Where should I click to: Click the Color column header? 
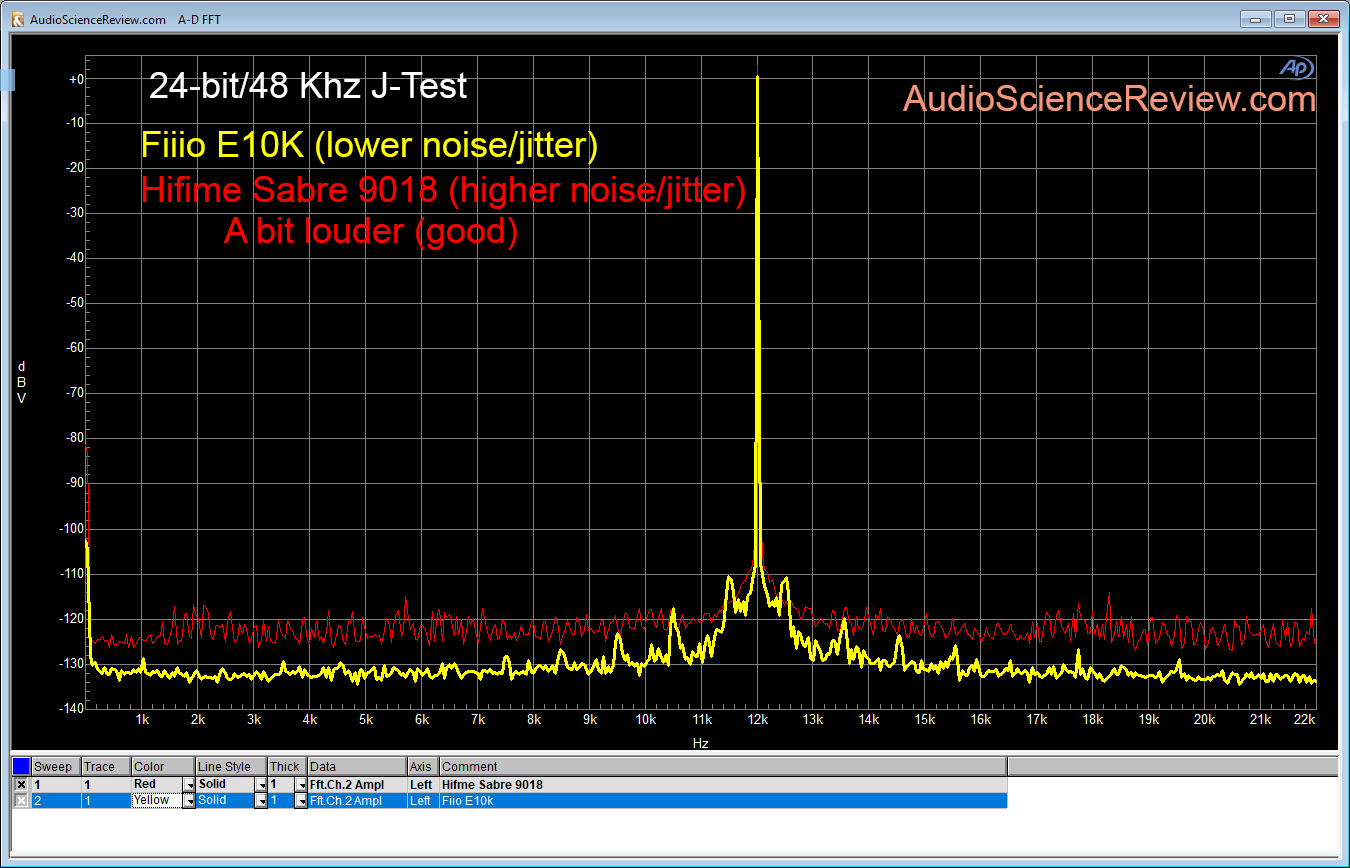click(163, 767)
